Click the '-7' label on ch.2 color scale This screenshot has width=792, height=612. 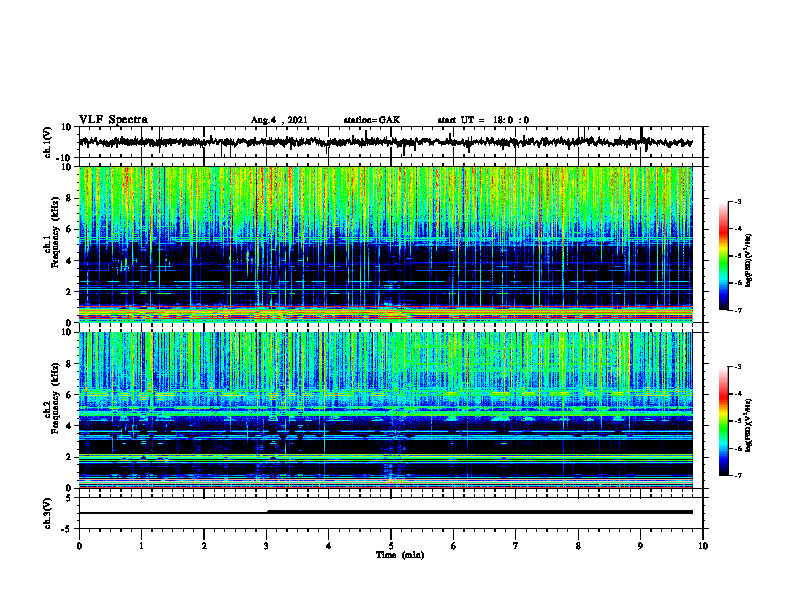tap(738, 475)
